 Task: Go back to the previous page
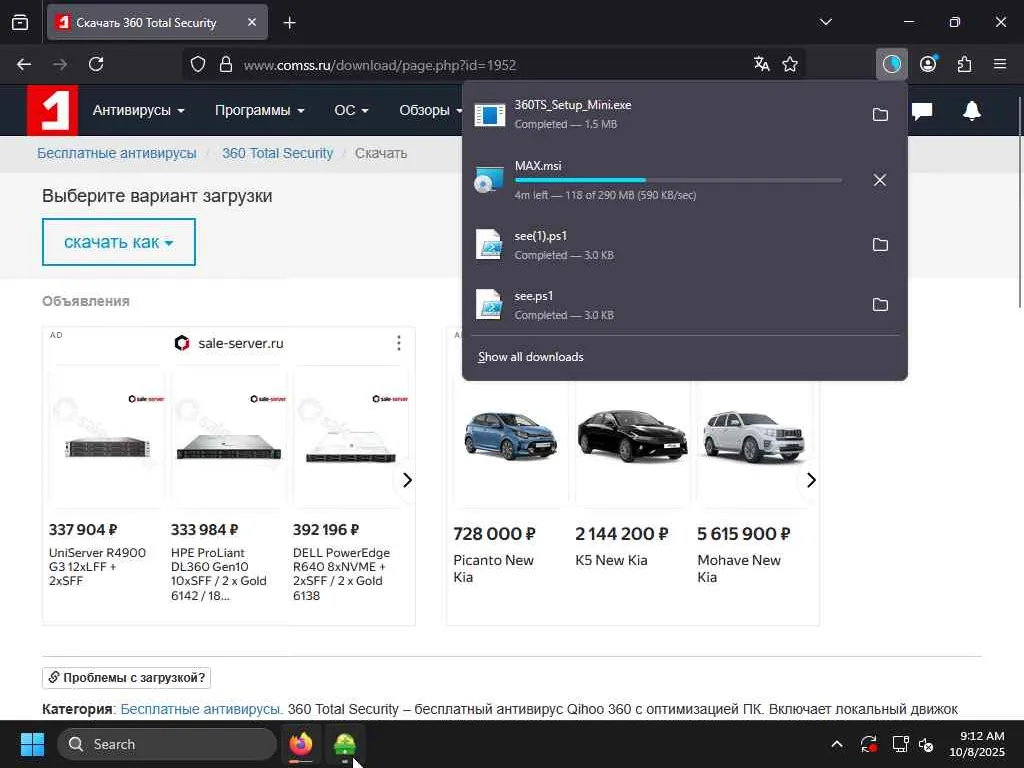coord(24,64)
